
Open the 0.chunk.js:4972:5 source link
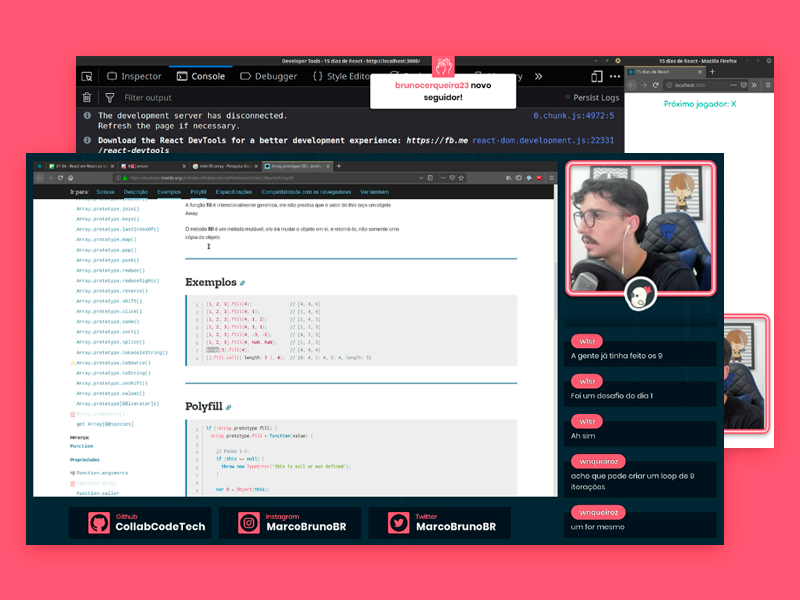pos(573,116)
